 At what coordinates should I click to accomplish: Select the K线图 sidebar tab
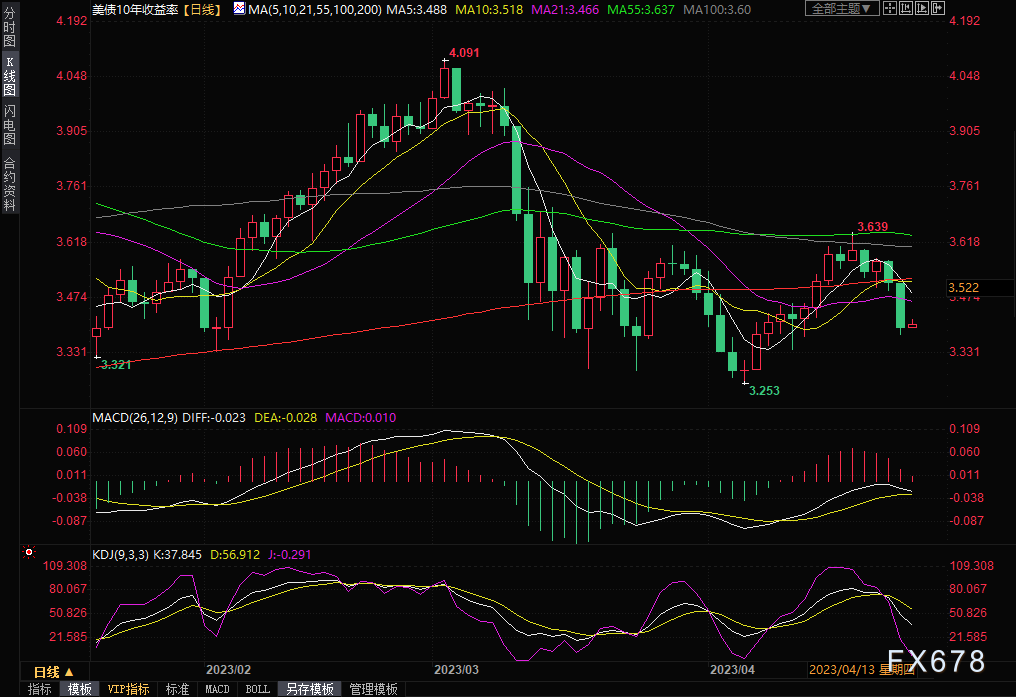coord(9,76)
